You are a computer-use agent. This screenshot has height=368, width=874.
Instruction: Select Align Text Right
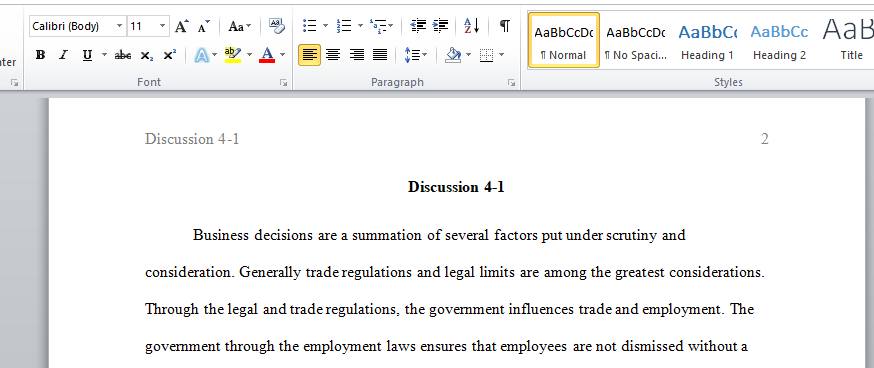coord(356,55)
